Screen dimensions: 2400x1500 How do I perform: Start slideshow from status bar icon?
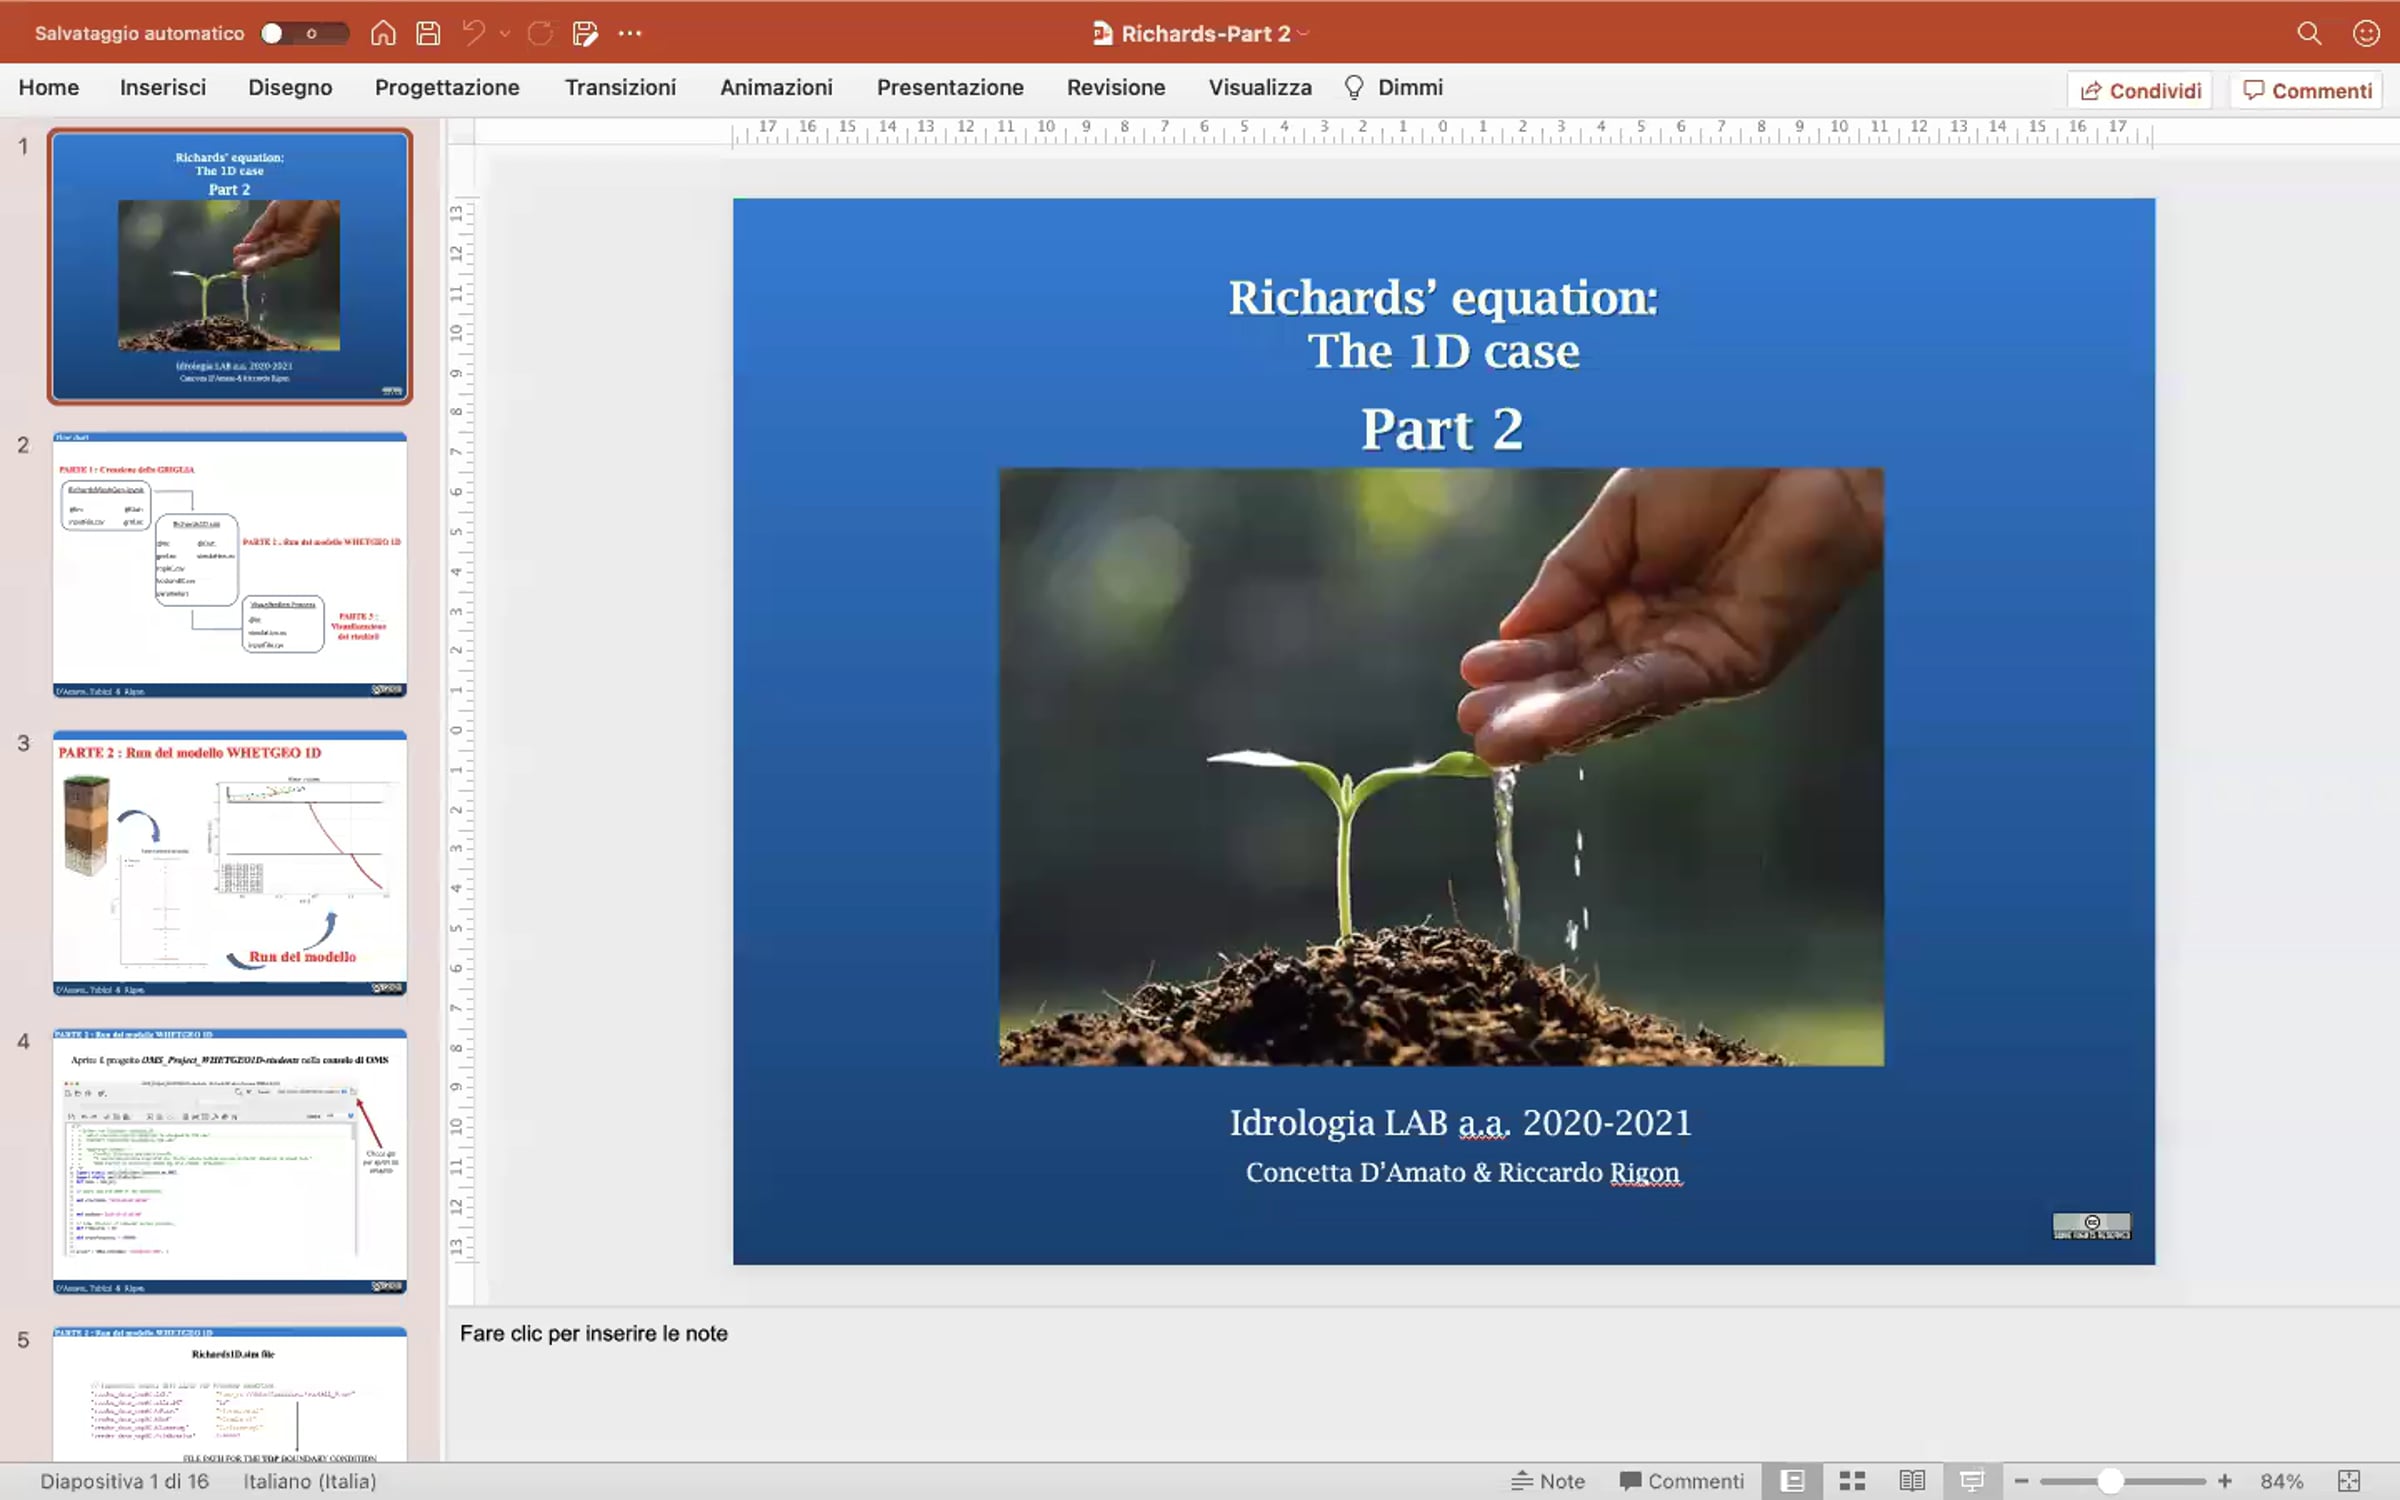1972,1481
